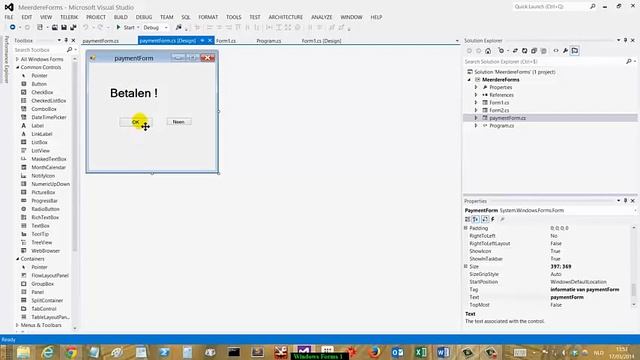
Task: Switch to the Form1.cs [Design] tab
Action: click(x=321, y=41)
